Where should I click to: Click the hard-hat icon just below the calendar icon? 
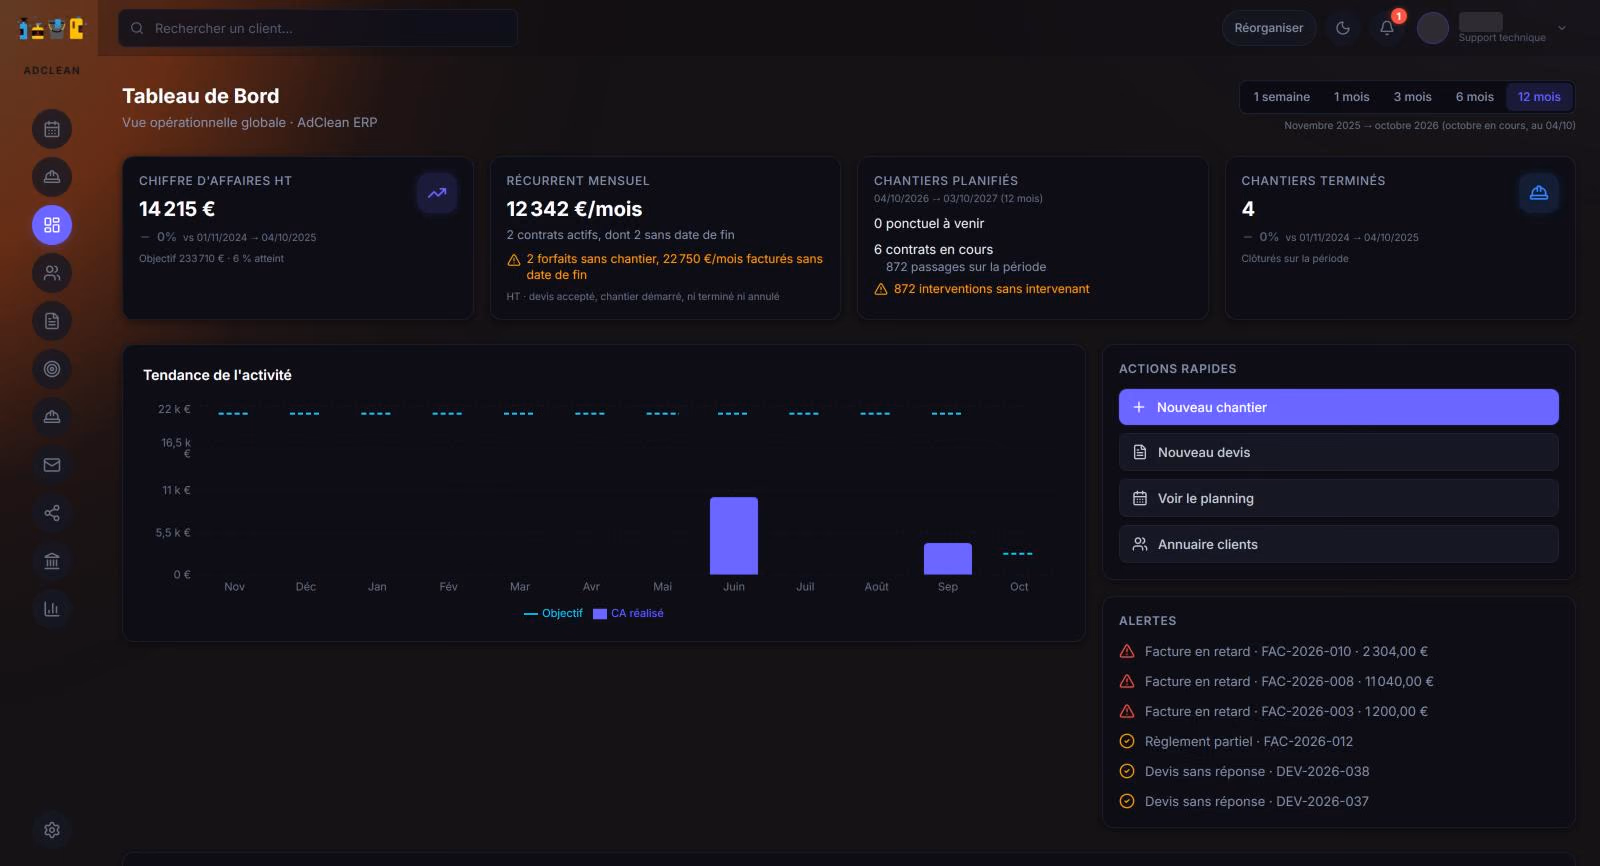coord(52,177)
